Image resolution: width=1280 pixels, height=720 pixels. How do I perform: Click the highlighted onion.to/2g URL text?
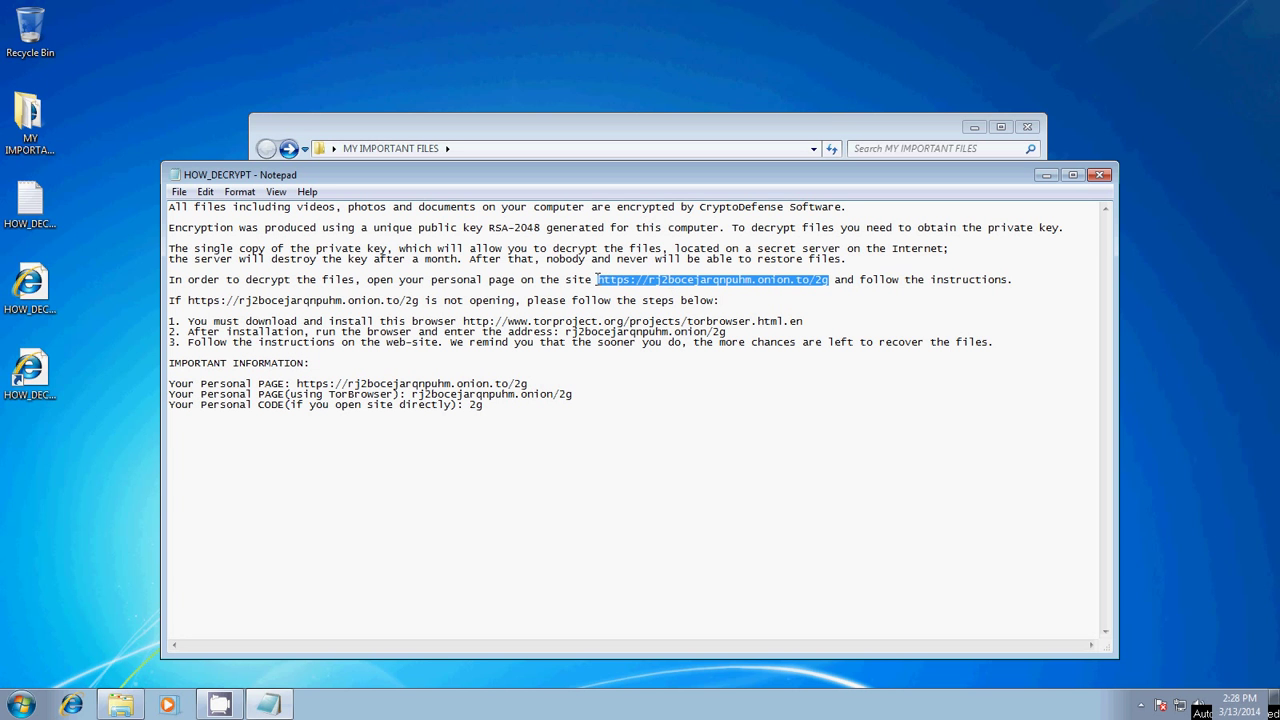[x=713, y=280]
